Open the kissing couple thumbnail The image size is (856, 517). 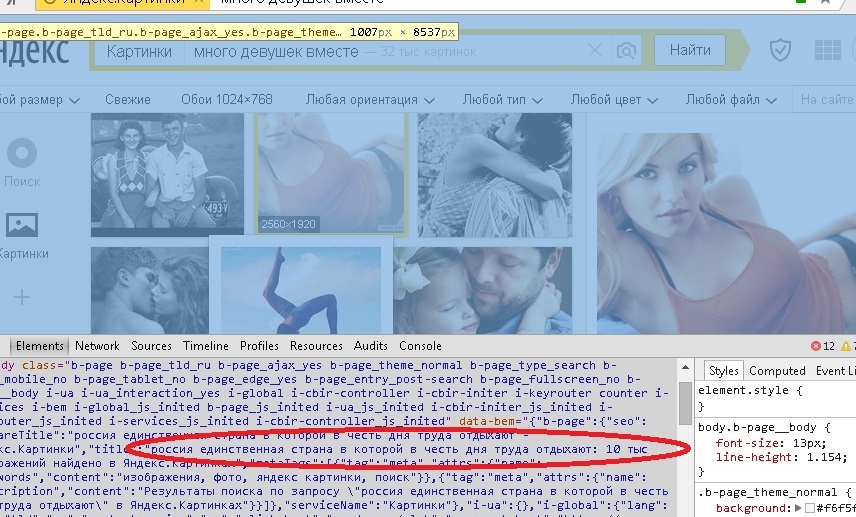150,290
